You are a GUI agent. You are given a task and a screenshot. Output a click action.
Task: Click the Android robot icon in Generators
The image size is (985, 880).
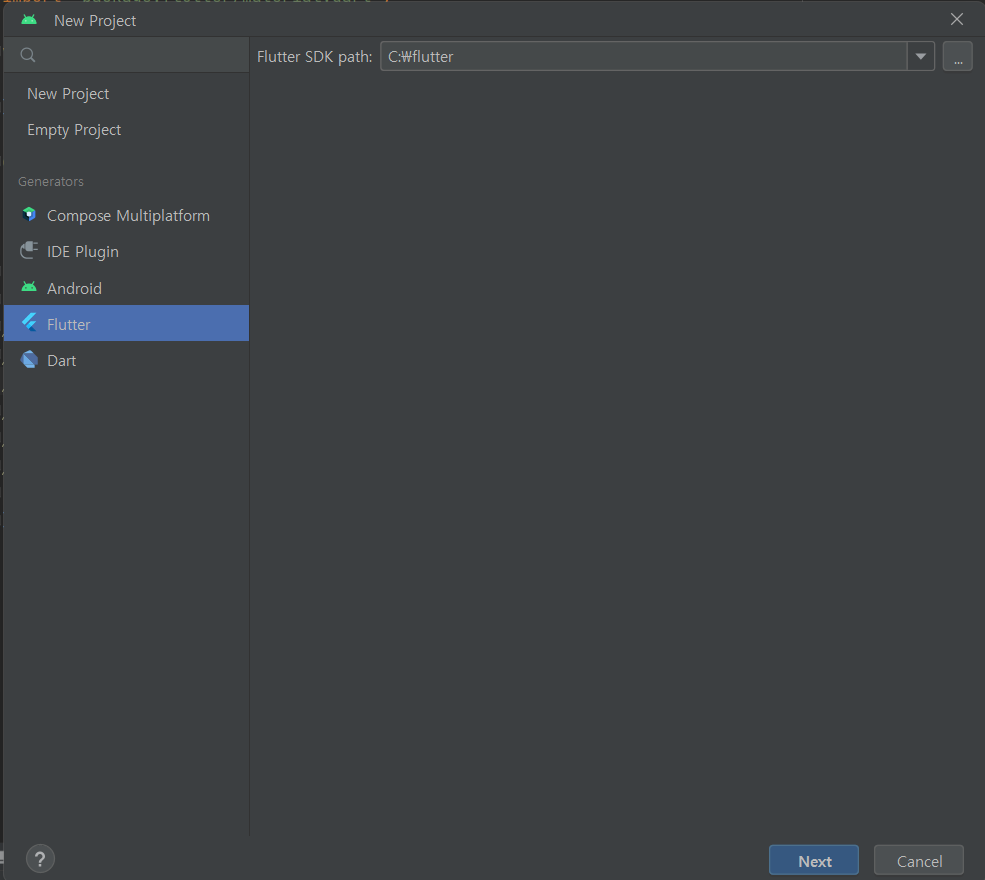(29, 287)
